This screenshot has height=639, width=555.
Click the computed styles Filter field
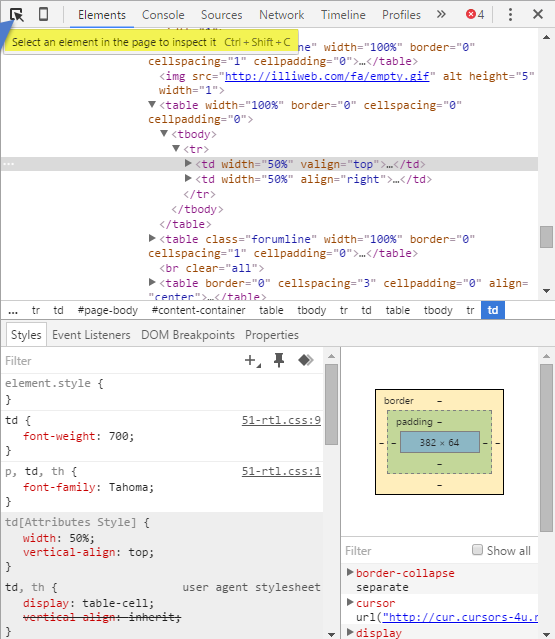pyautogui.click(x=405, y=551)
